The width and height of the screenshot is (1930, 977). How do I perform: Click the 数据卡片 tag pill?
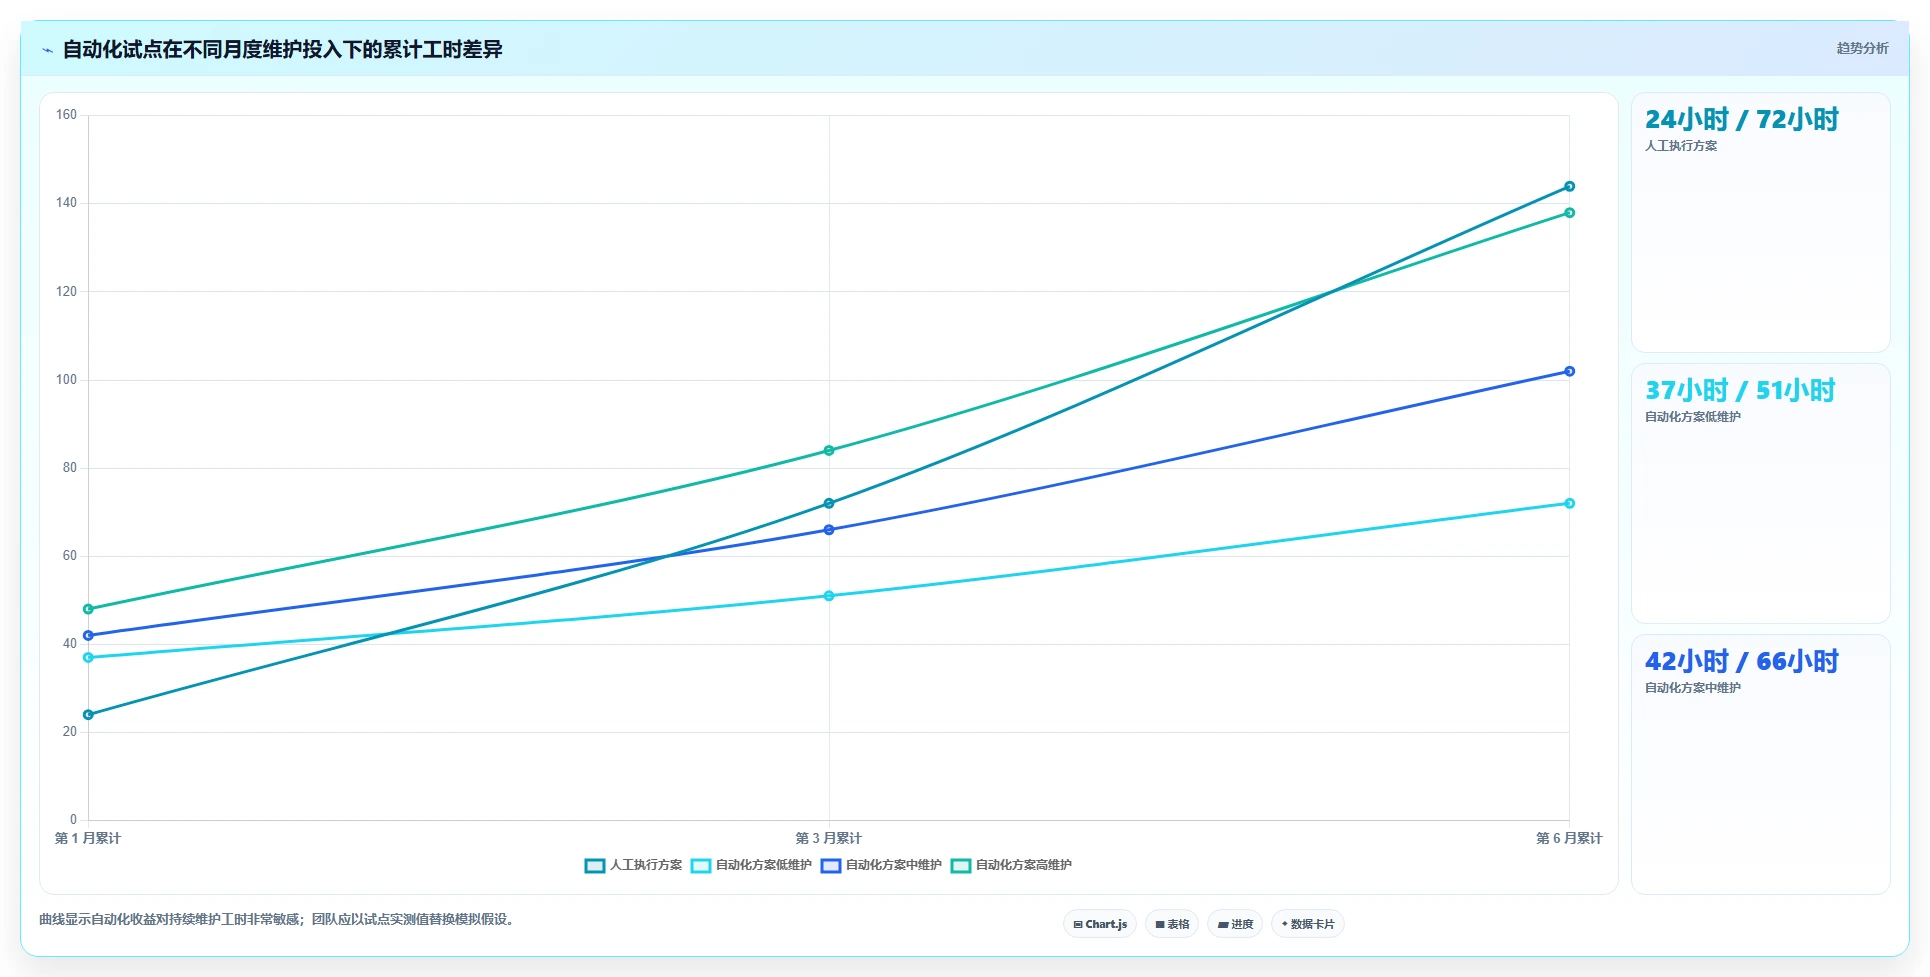[1308, 924]
